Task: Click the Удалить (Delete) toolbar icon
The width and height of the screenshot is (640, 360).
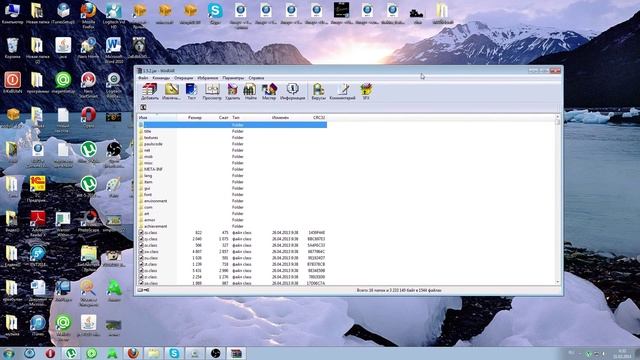Action: pyautogui.click(x=233, y=91)
